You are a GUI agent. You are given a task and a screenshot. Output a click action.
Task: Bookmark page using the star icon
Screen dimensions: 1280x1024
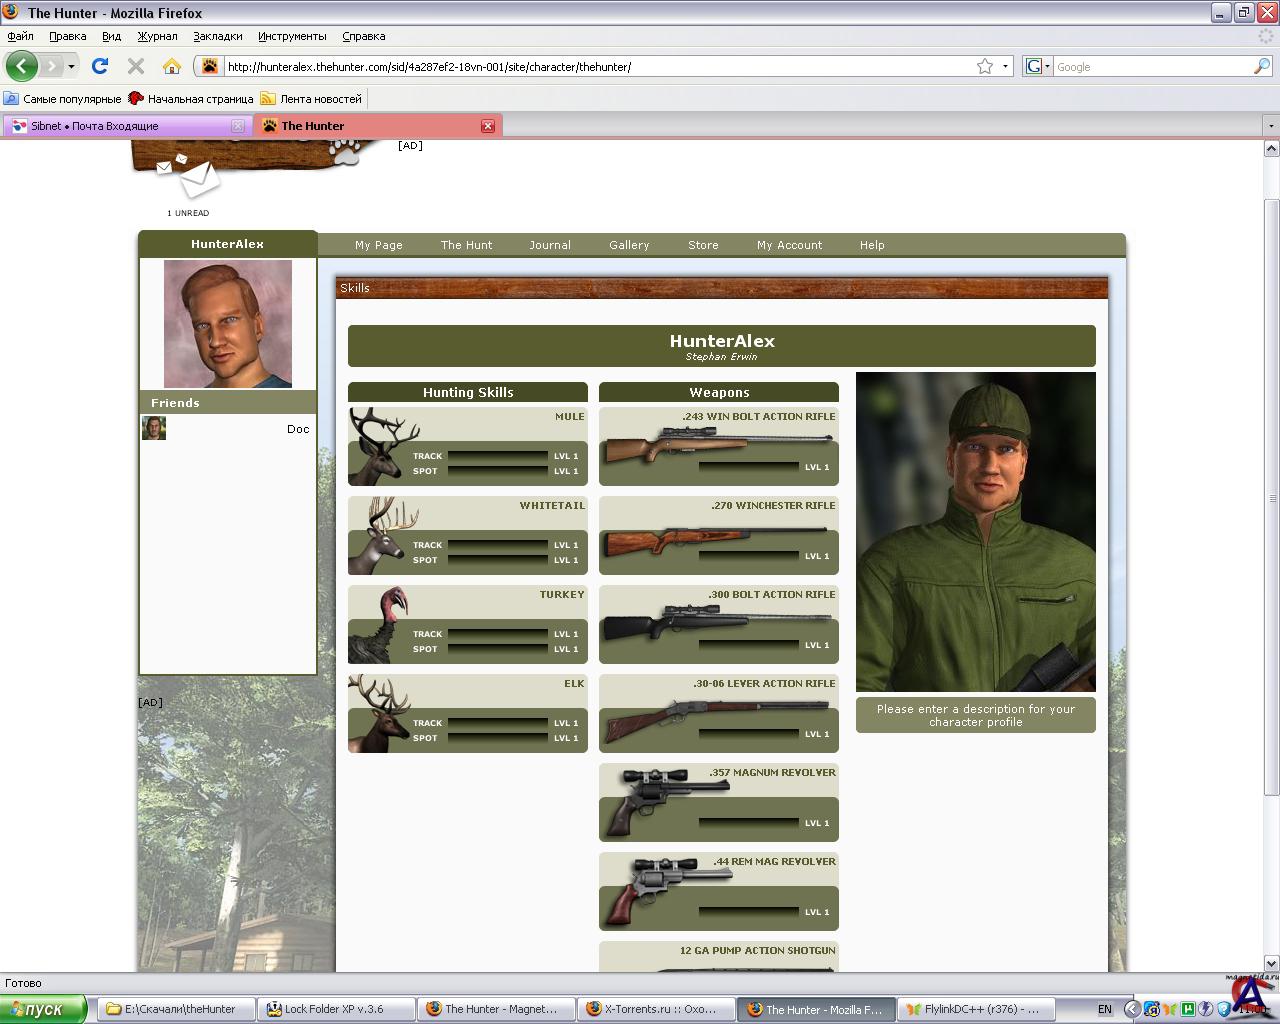[x=985, y=66]
